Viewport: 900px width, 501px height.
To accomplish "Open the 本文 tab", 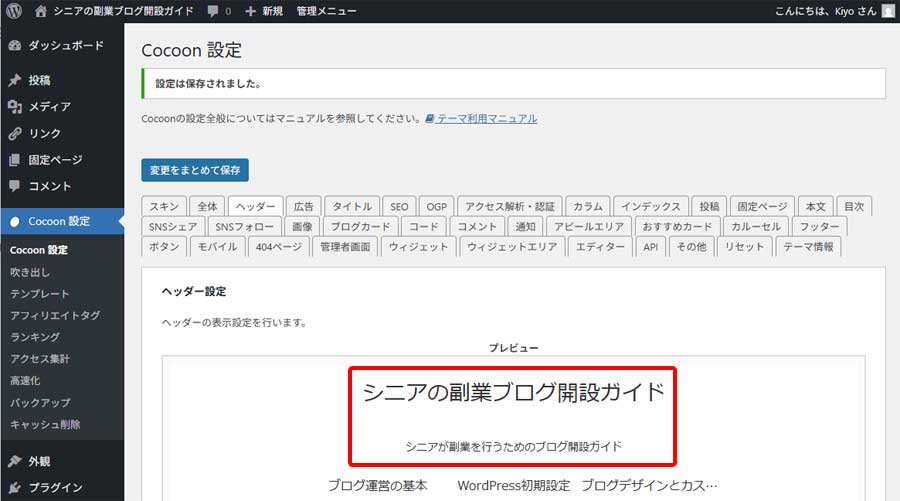I will [815, 207].
